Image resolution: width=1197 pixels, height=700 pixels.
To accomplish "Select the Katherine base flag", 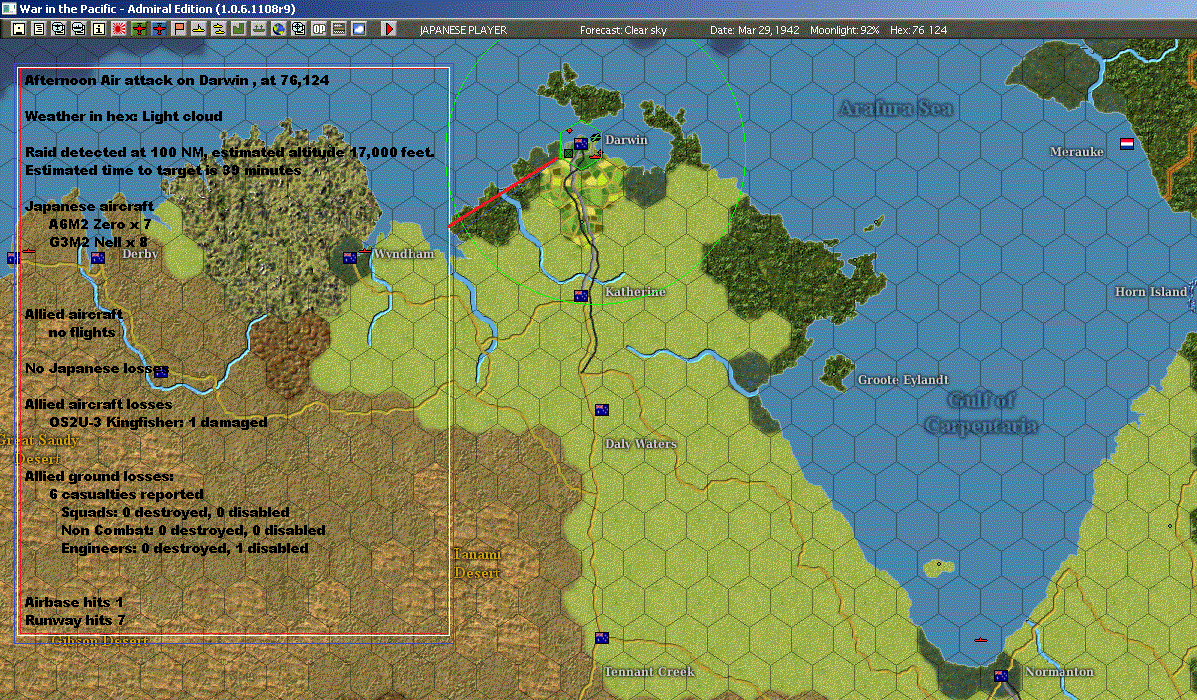I will point(581,295).
